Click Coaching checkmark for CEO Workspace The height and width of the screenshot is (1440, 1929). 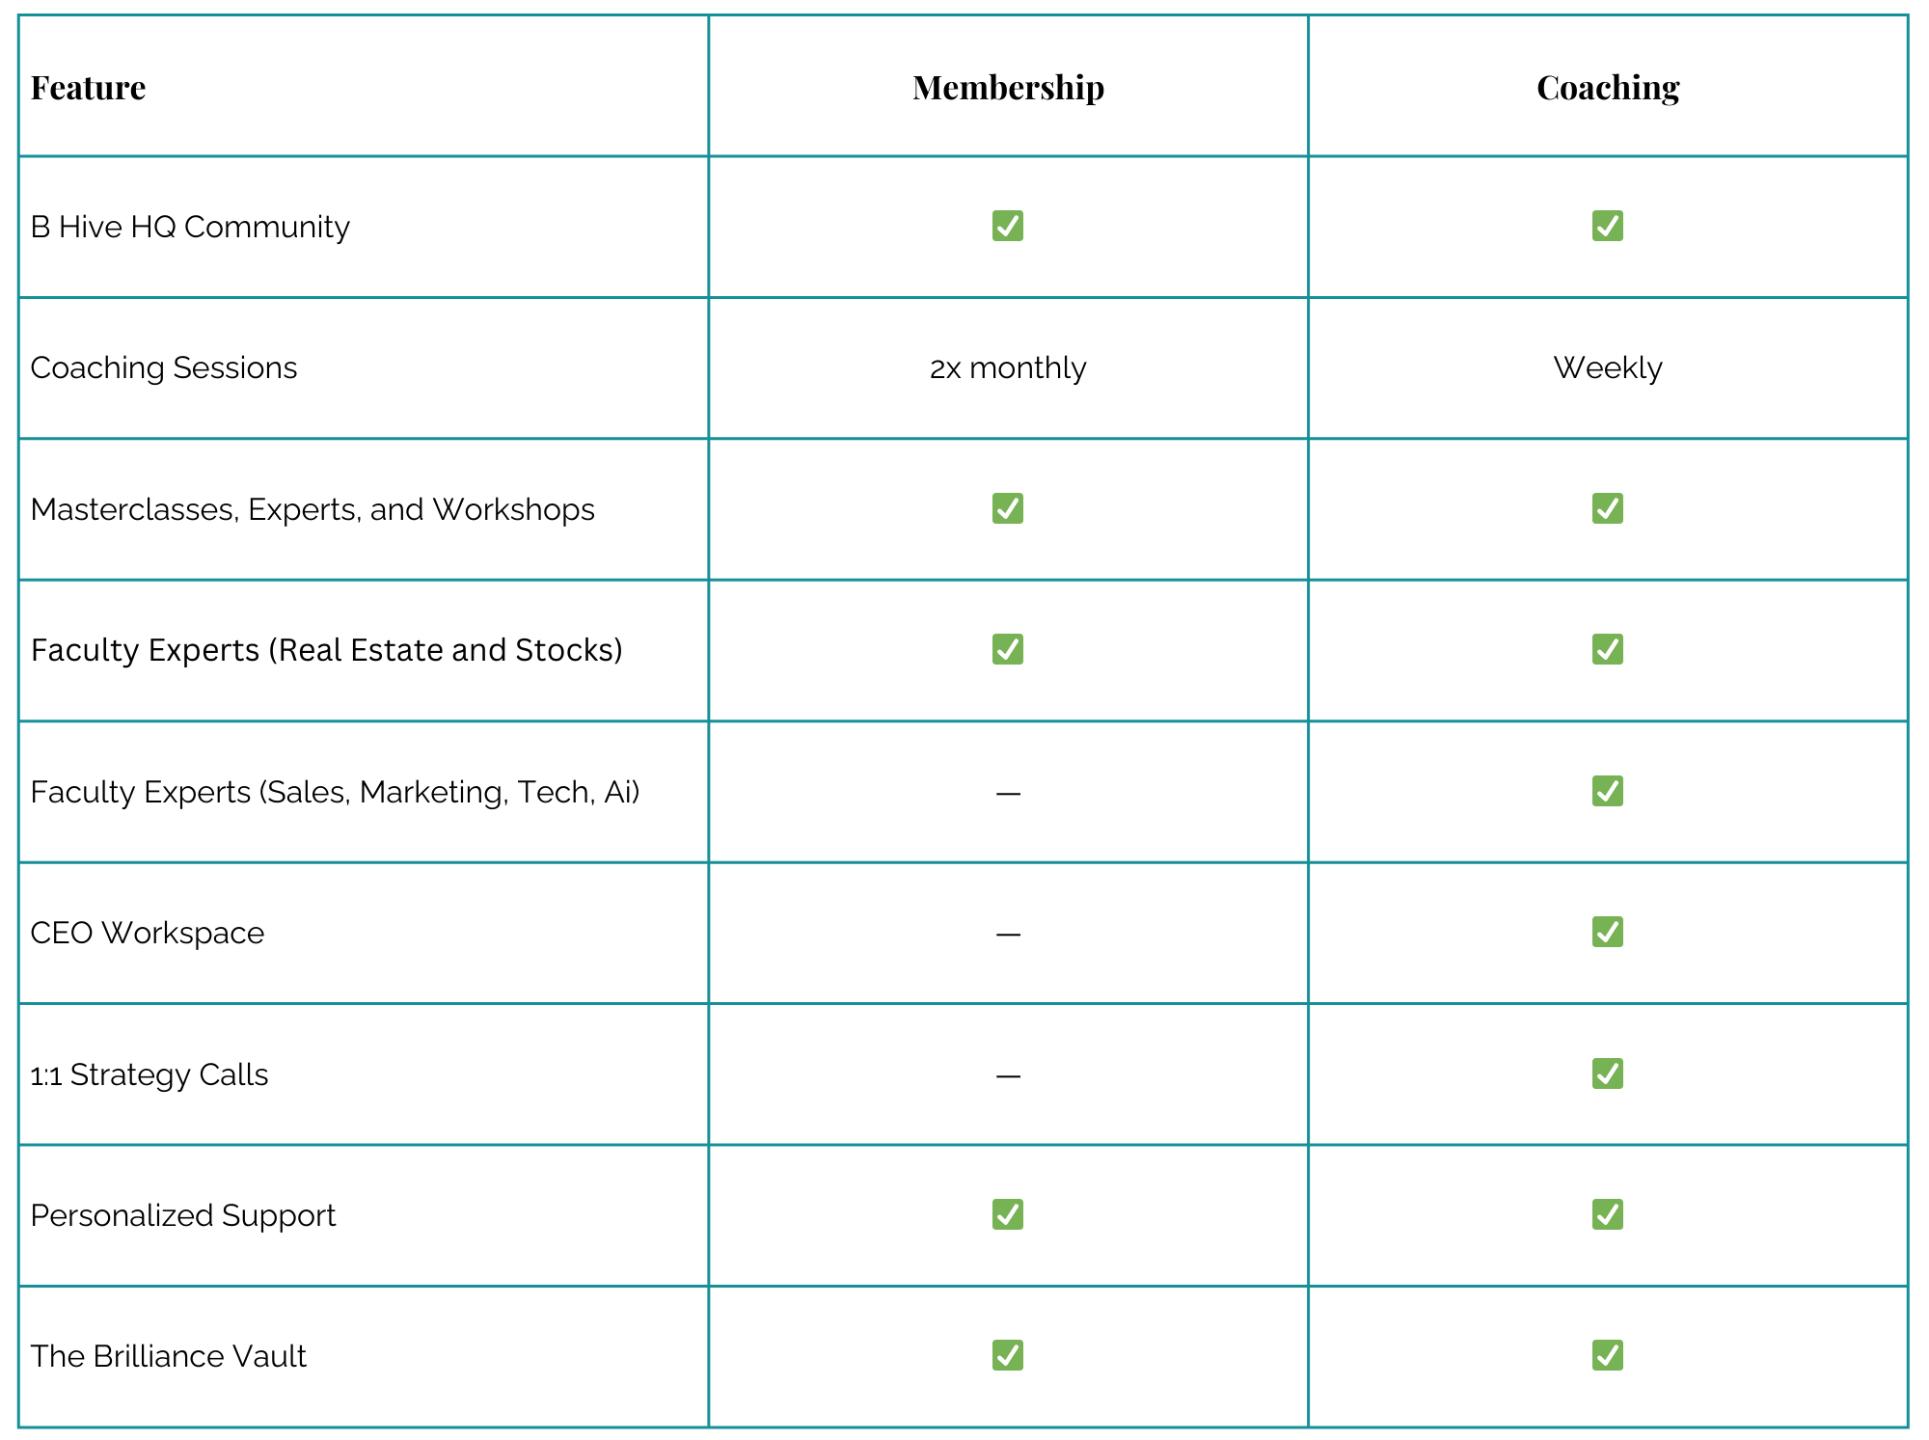(1607, 932)
